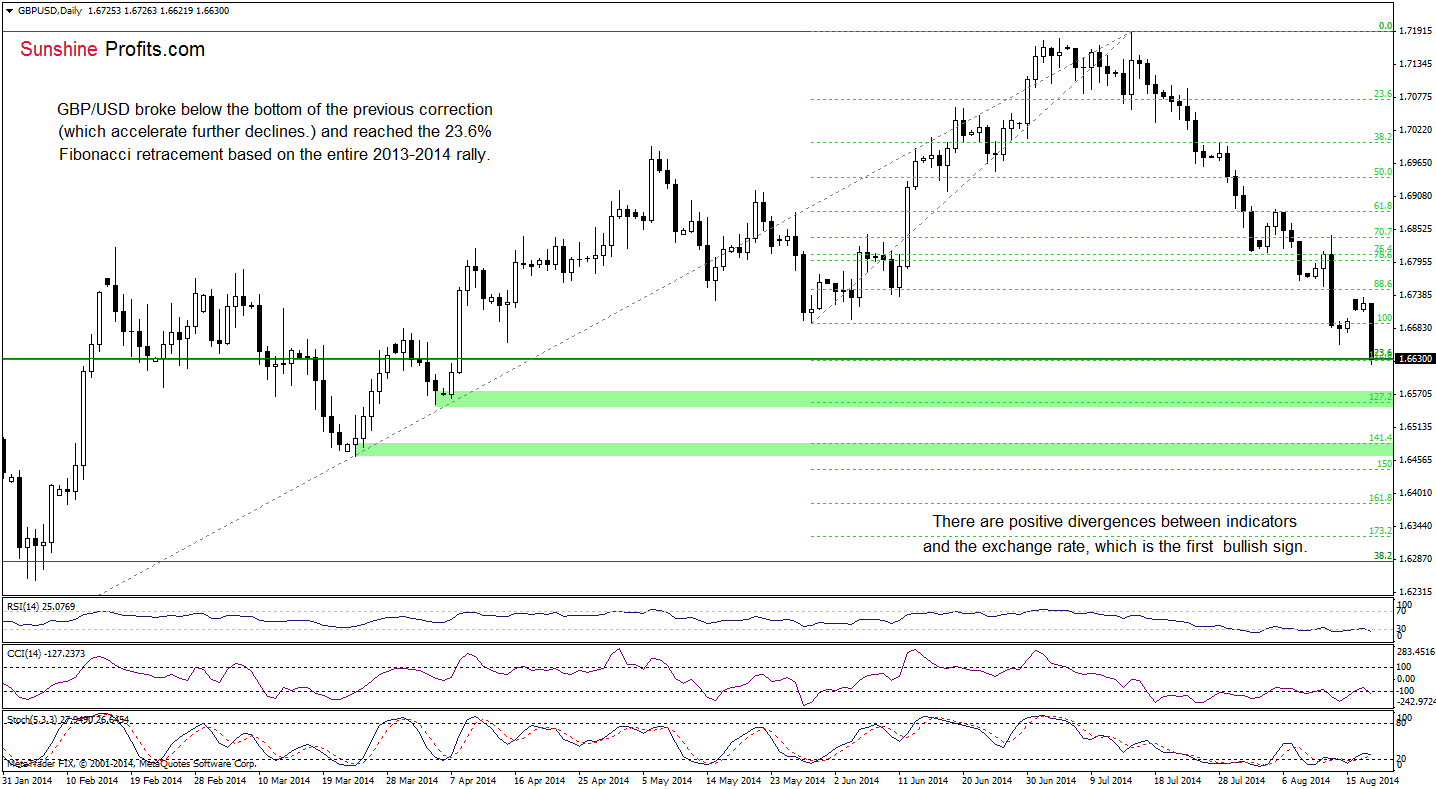
Task: Click the GBPUSD,Daily chart title text
Action: (50, 9)
